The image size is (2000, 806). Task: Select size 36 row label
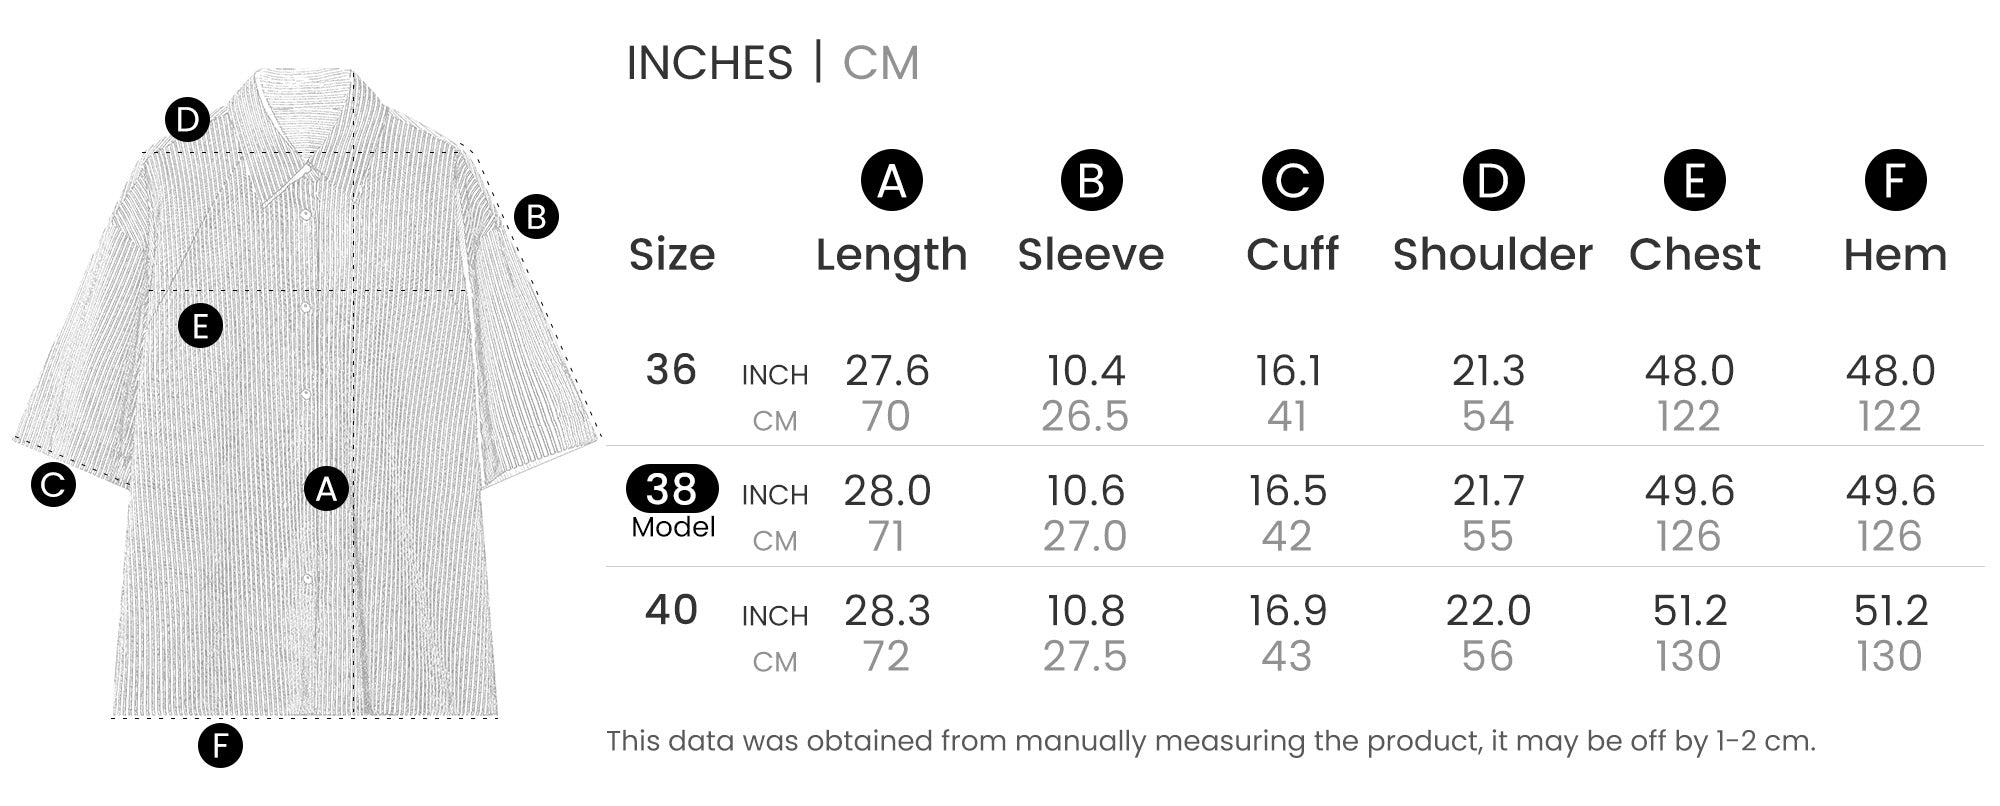click(x=670, y=370)
